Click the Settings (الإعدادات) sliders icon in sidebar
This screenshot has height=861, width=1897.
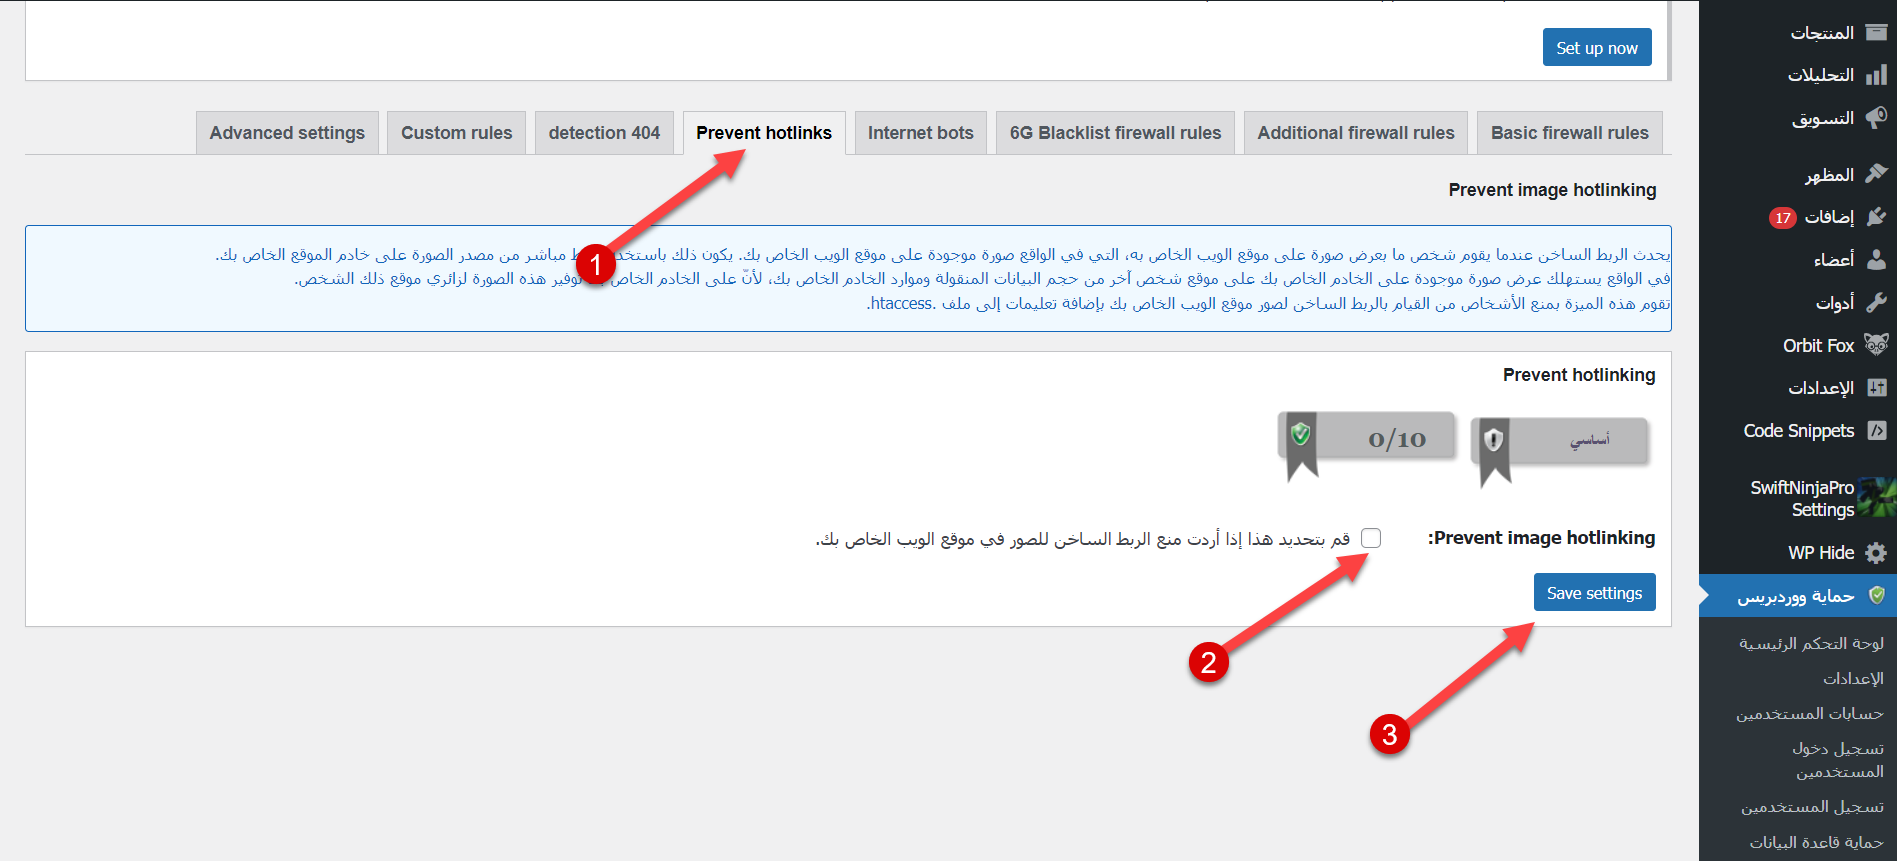(1876, 388)
